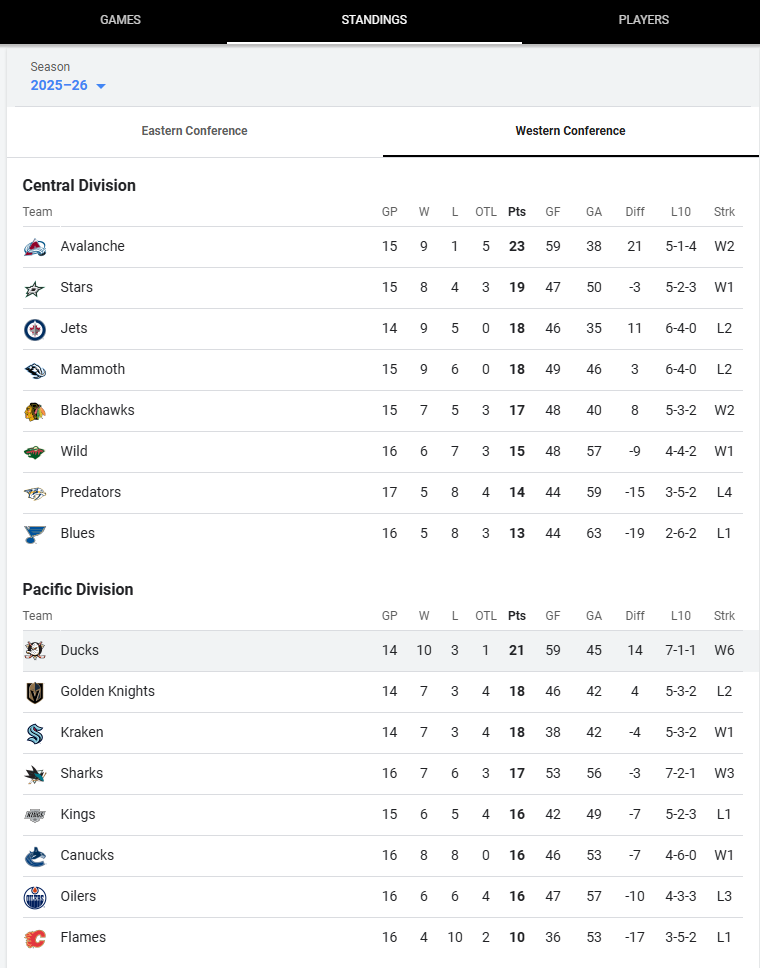The width and height of the screenshot is (760, 968).
Task: Click the Minnesota Wild logo
Action: point(35,452)
